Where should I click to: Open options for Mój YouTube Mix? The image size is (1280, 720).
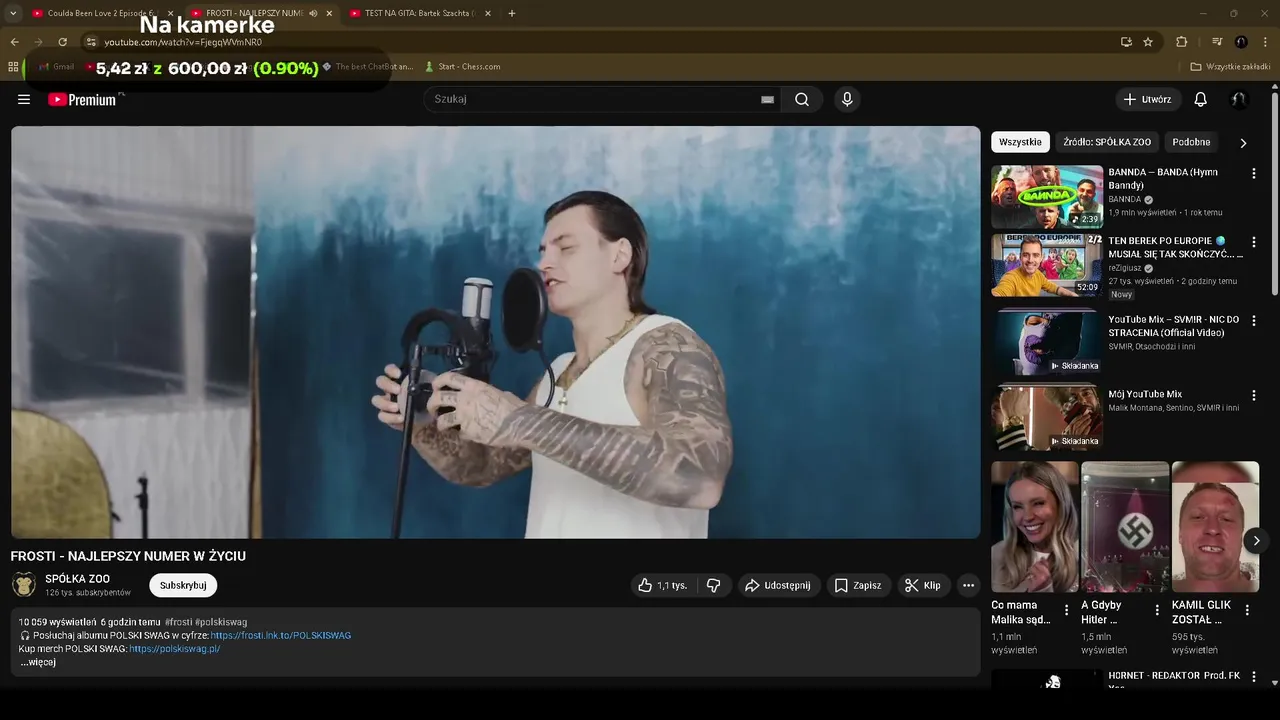1254,396
